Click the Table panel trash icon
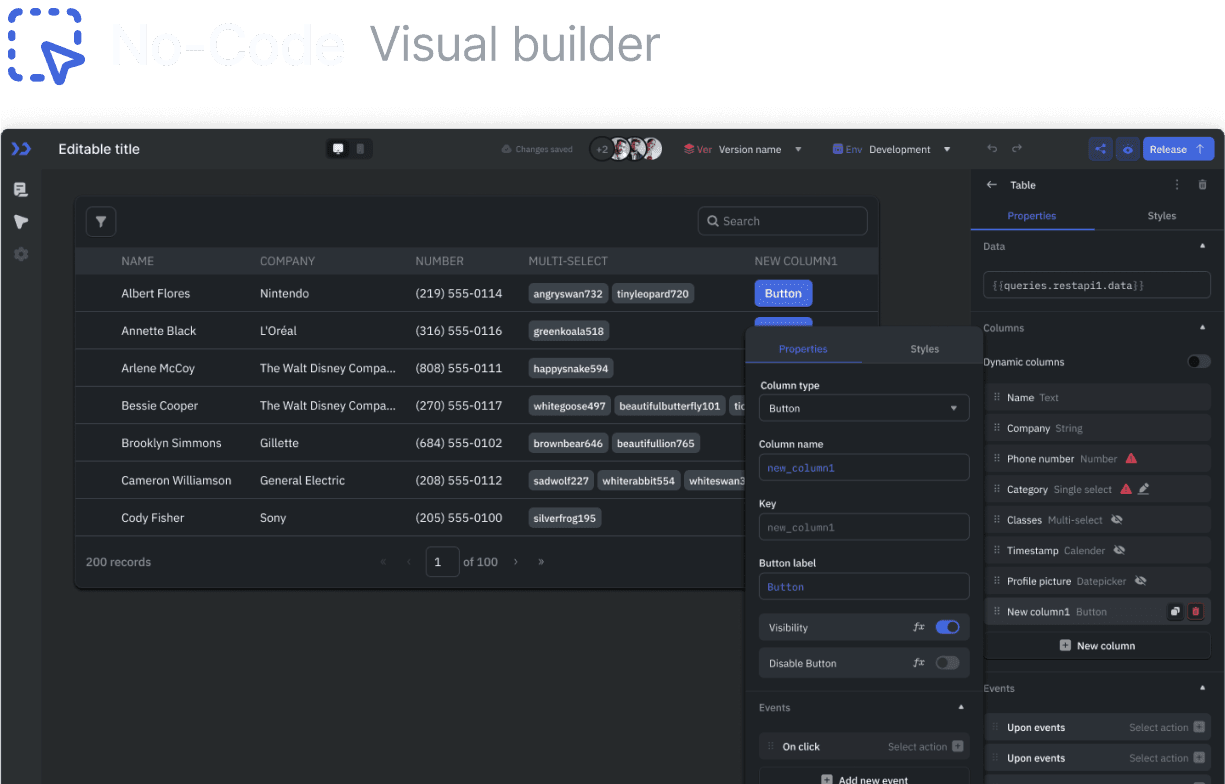Viewport: 1225px width, 784px height. tap(1202, 185)
